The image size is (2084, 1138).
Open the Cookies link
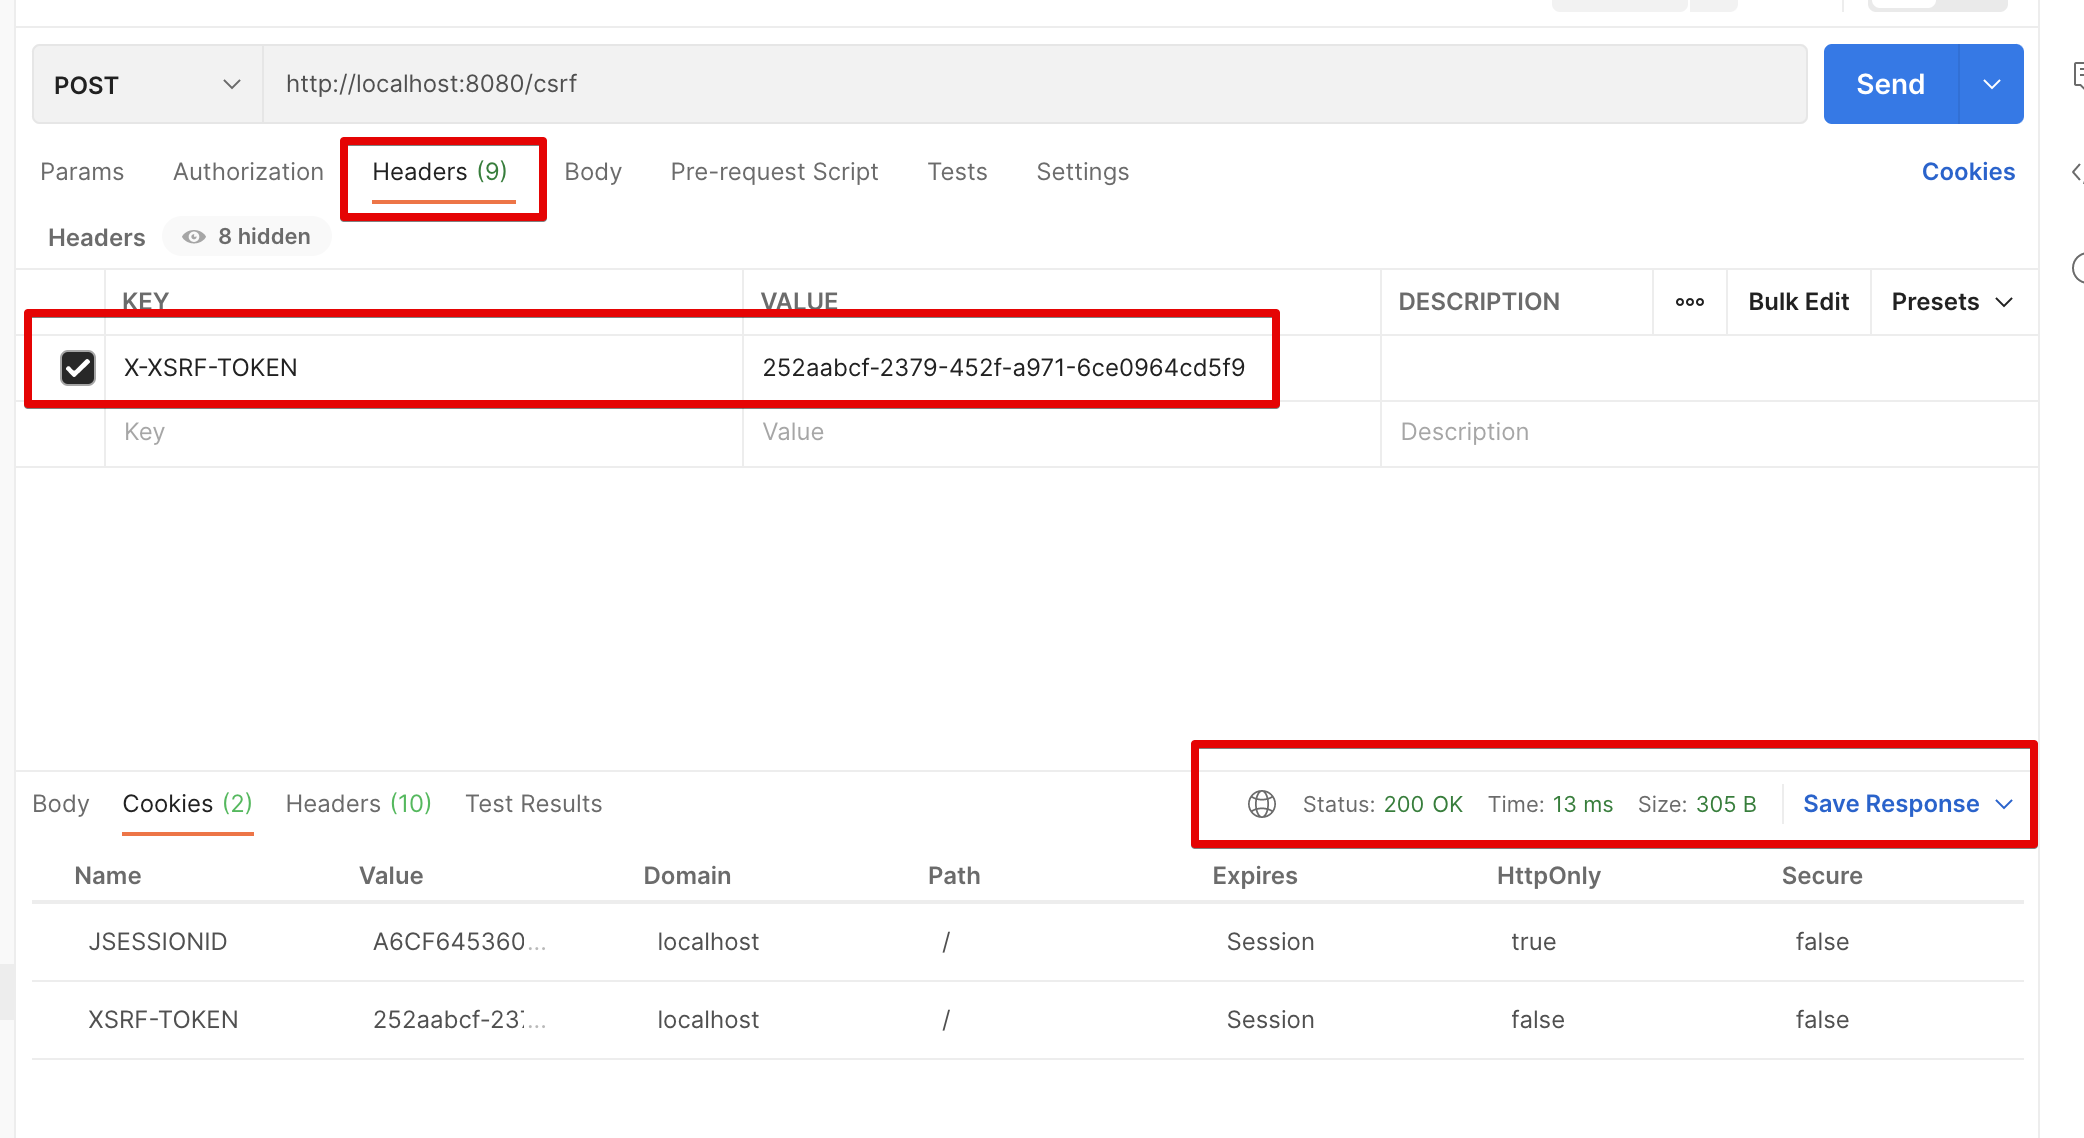[1967, 172]
